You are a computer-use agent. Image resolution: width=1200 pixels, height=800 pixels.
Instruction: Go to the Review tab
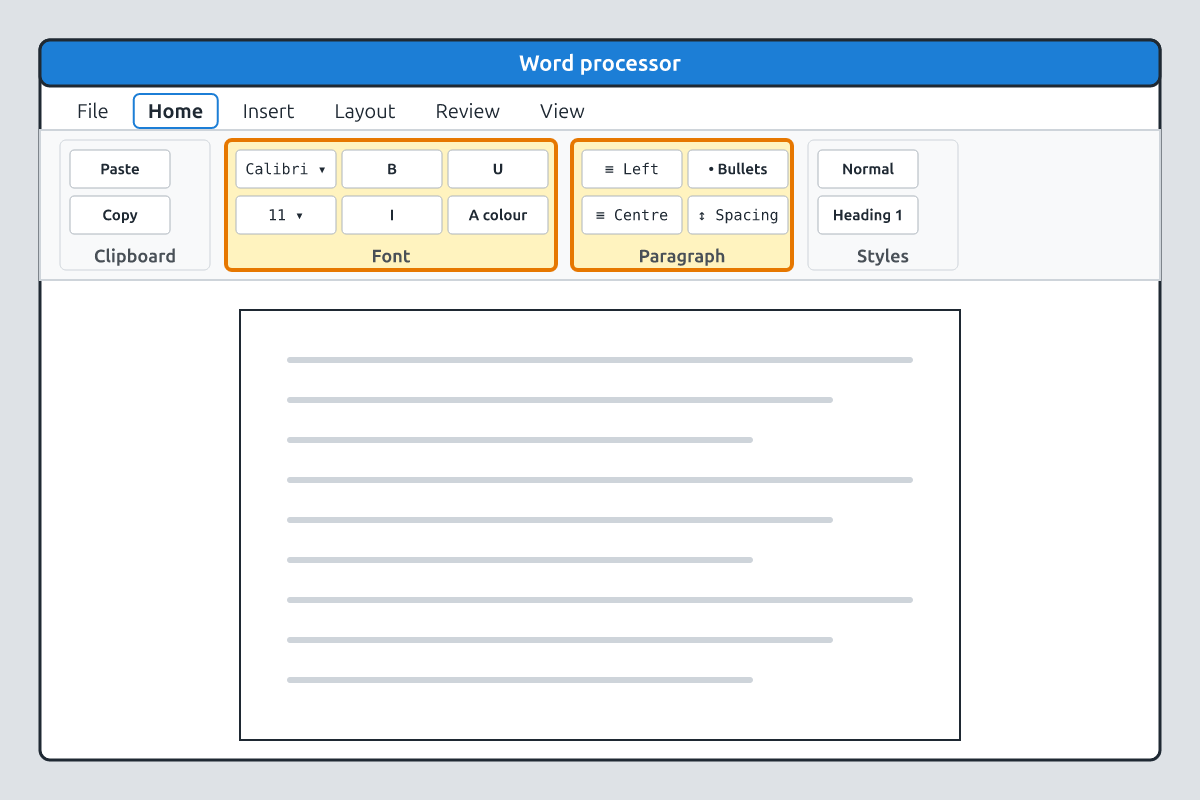[x=468, y=111]
